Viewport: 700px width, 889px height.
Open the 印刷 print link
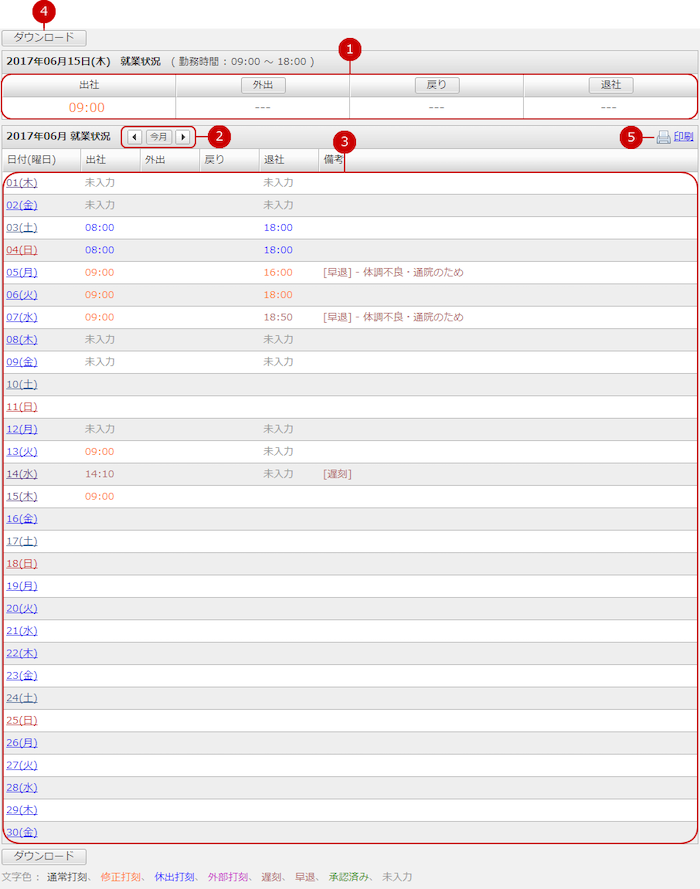[x=683, y=137]
